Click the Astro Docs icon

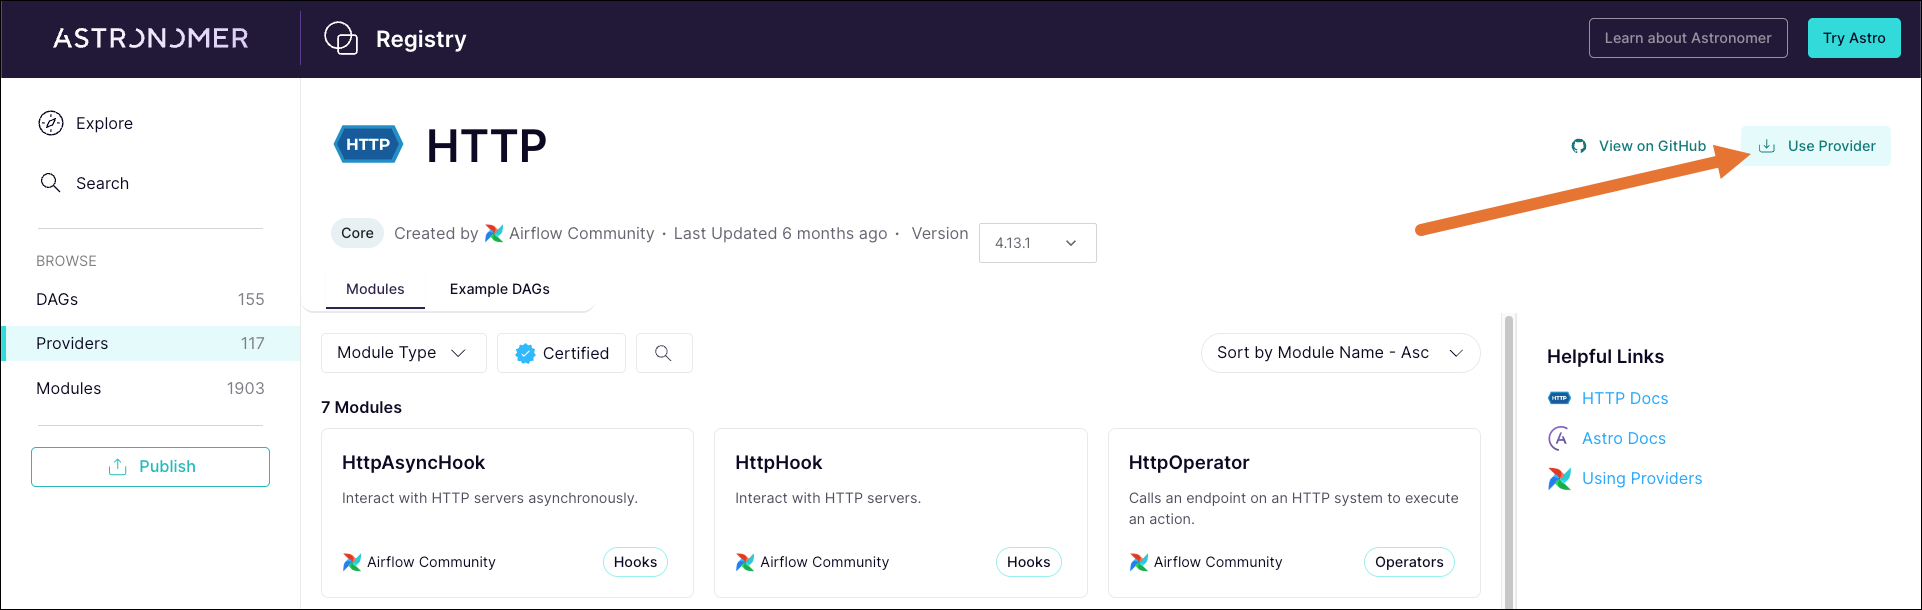point(1559,438)
